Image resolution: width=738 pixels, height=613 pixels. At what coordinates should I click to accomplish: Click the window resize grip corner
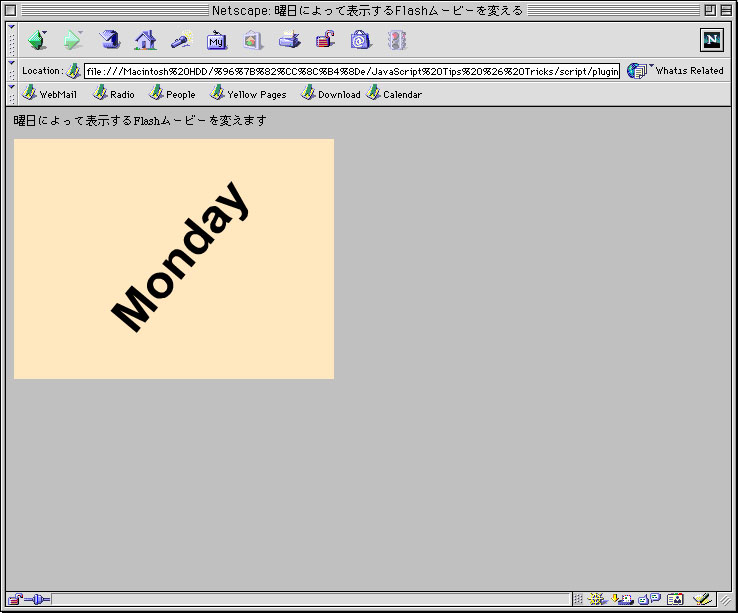point(725,600)
